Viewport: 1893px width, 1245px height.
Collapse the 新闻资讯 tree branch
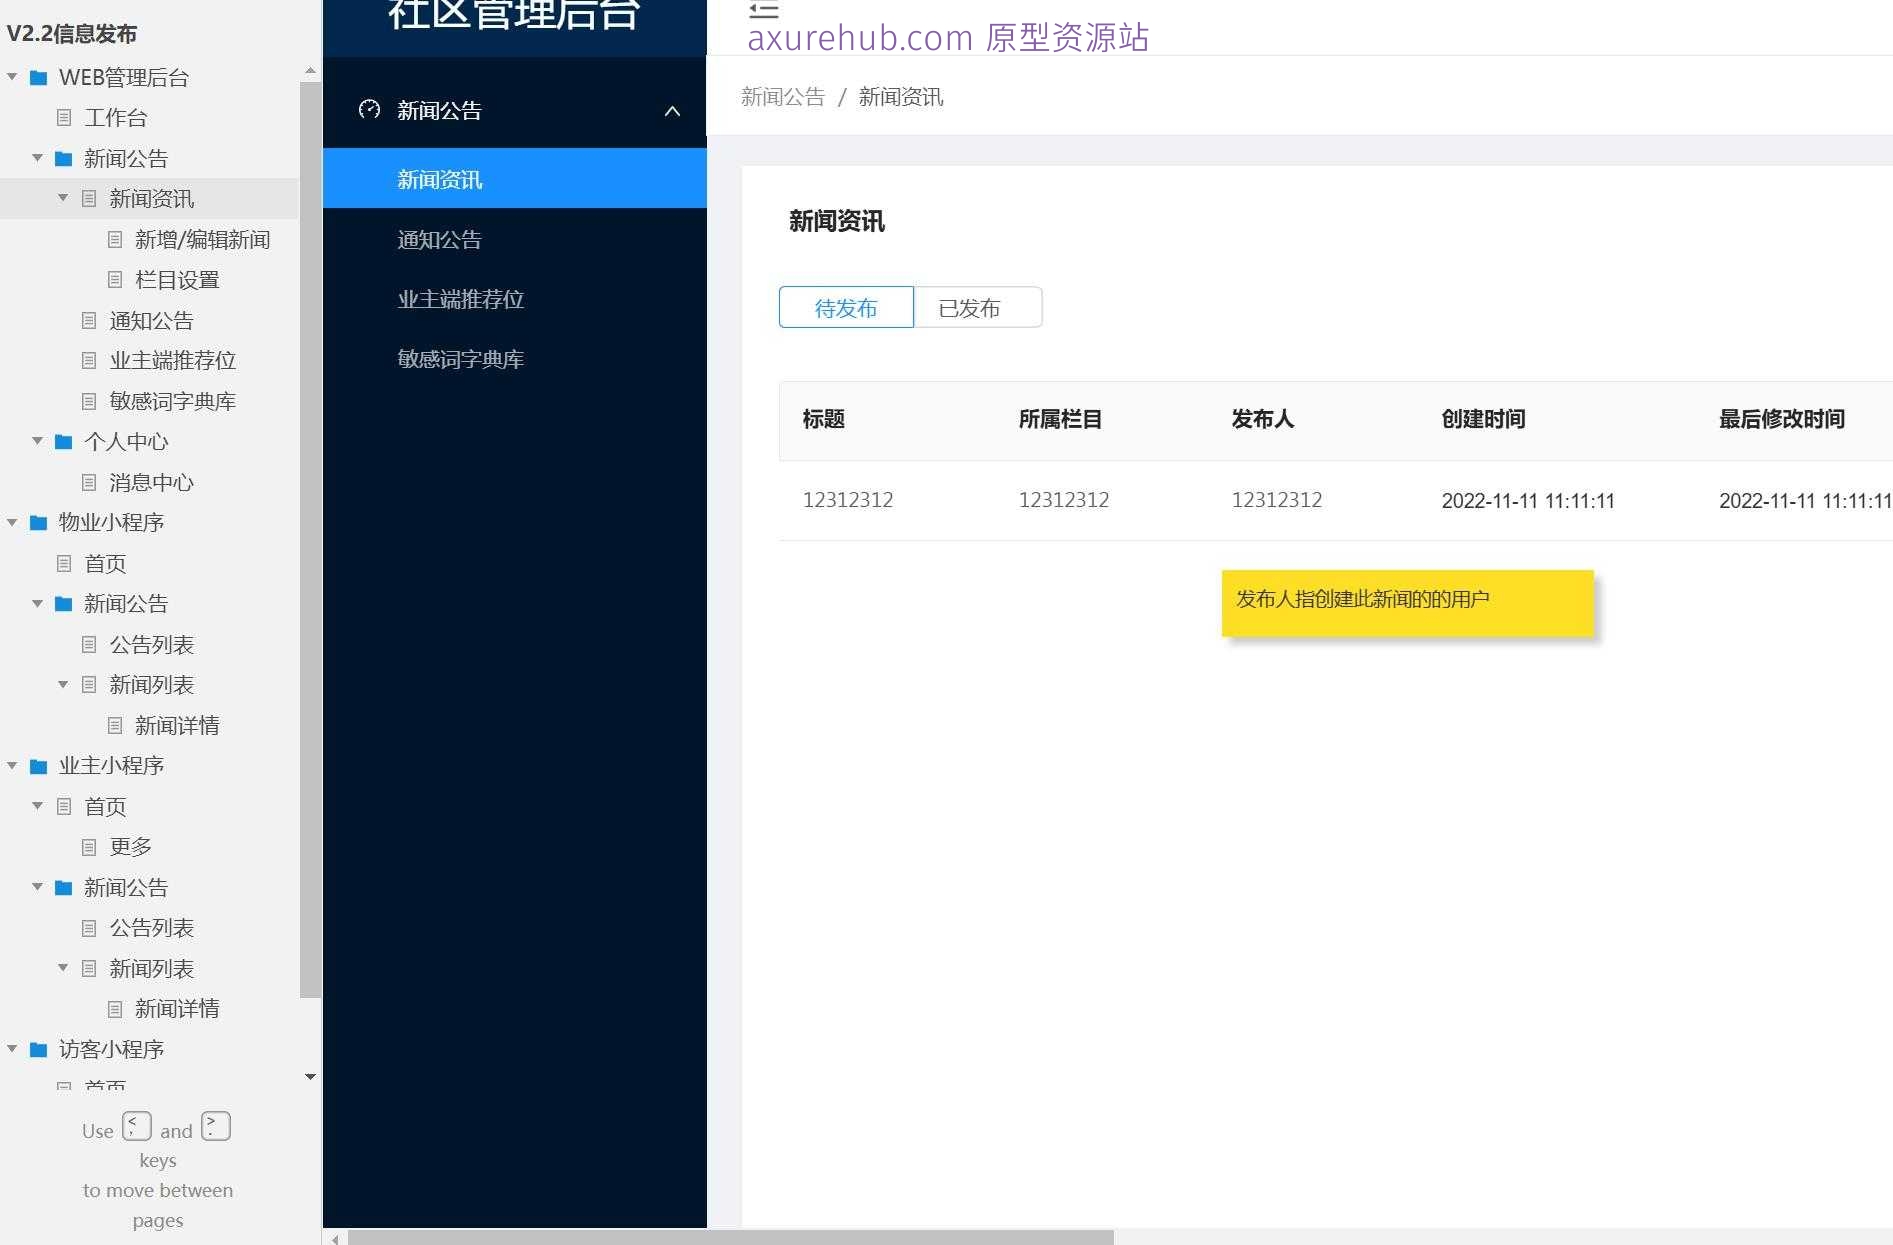click(62, 198)
